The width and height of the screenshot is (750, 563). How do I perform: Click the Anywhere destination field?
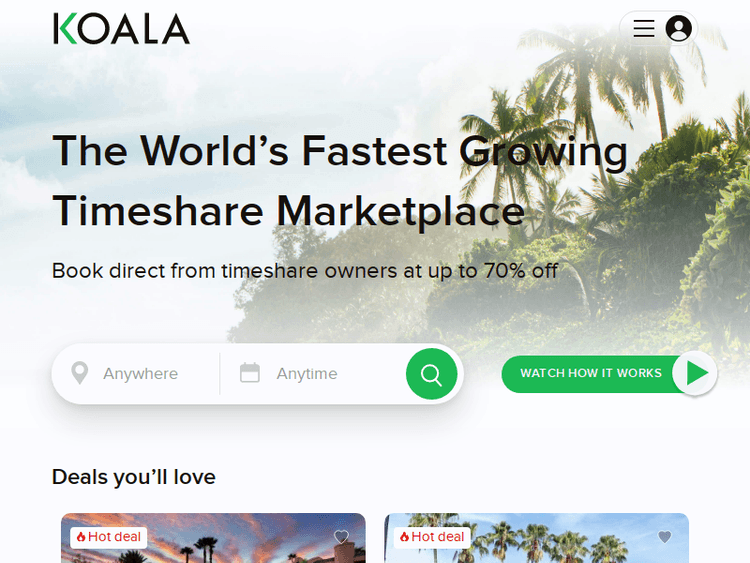[x=140, y=374]
